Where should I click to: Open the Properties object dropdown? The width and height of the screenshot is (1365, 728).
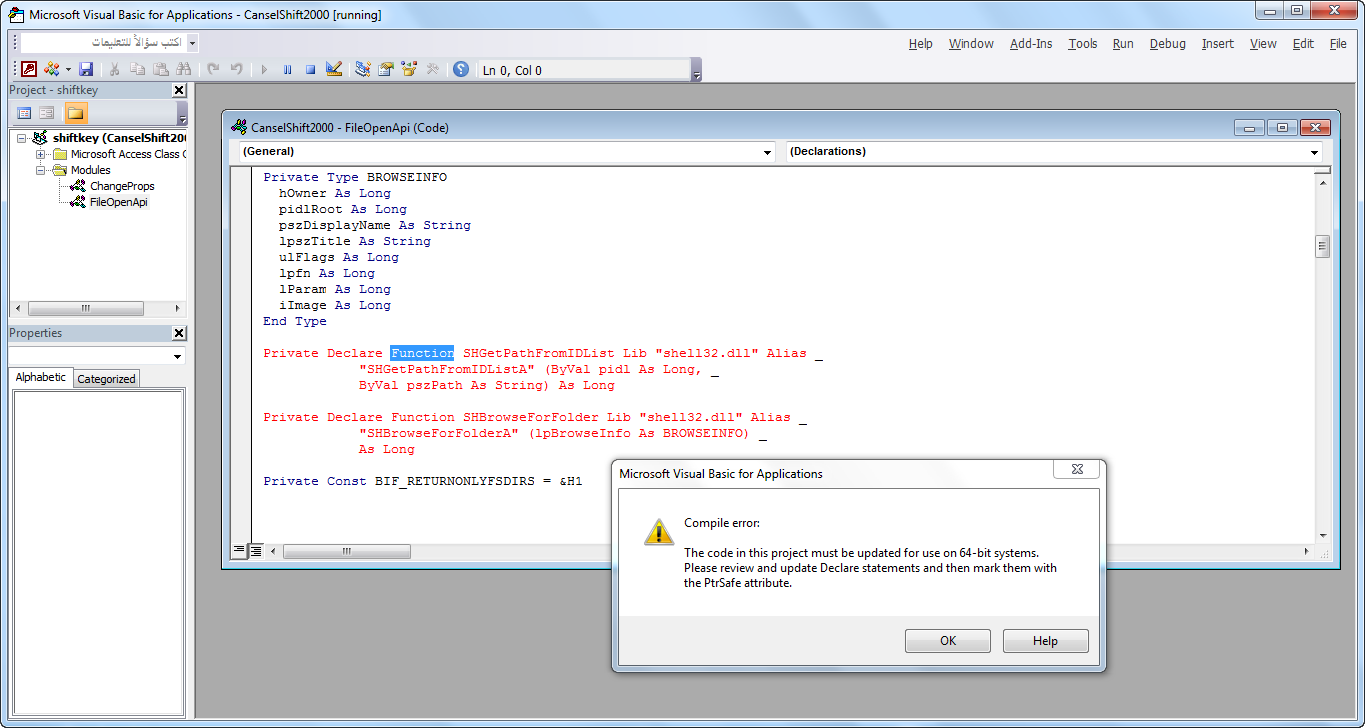point(178,356)
